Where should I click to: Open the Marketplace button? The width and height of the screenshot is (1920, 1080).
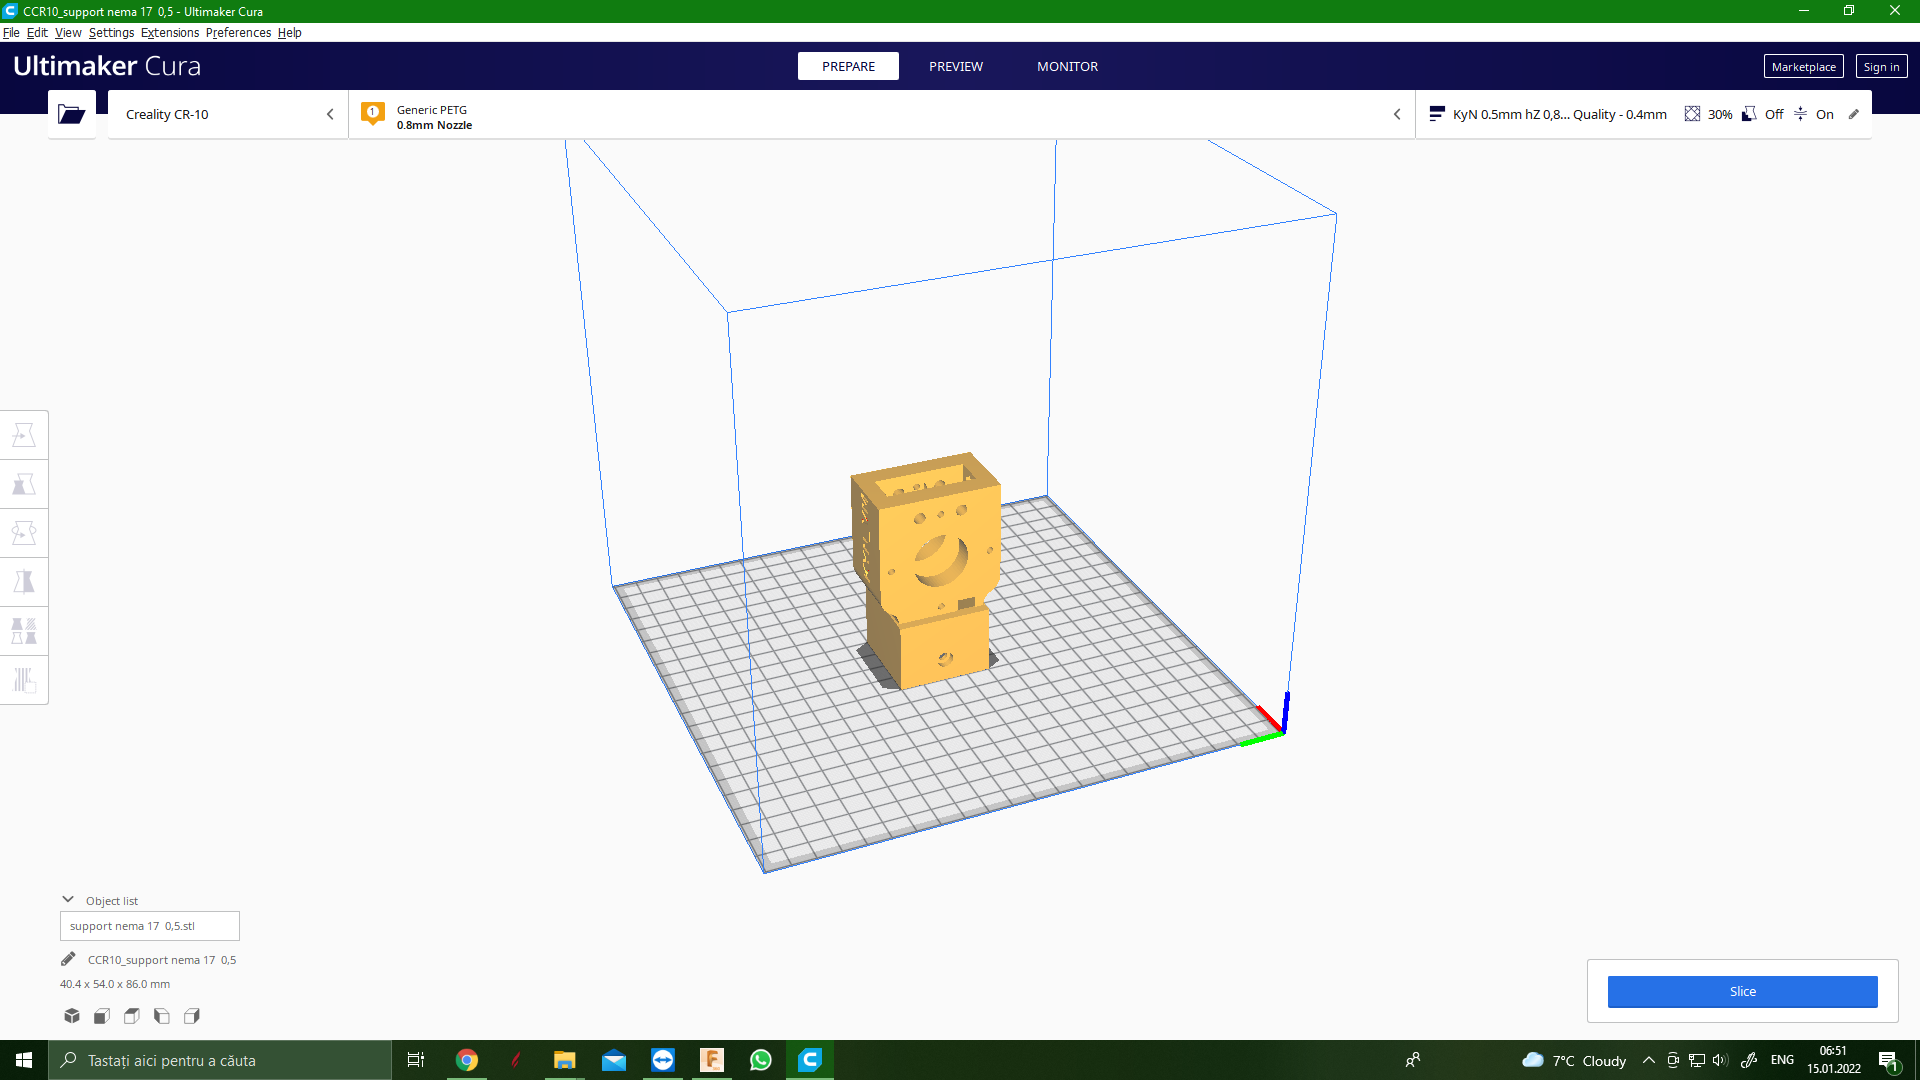pyautogui.click(x=1802, y=67)
